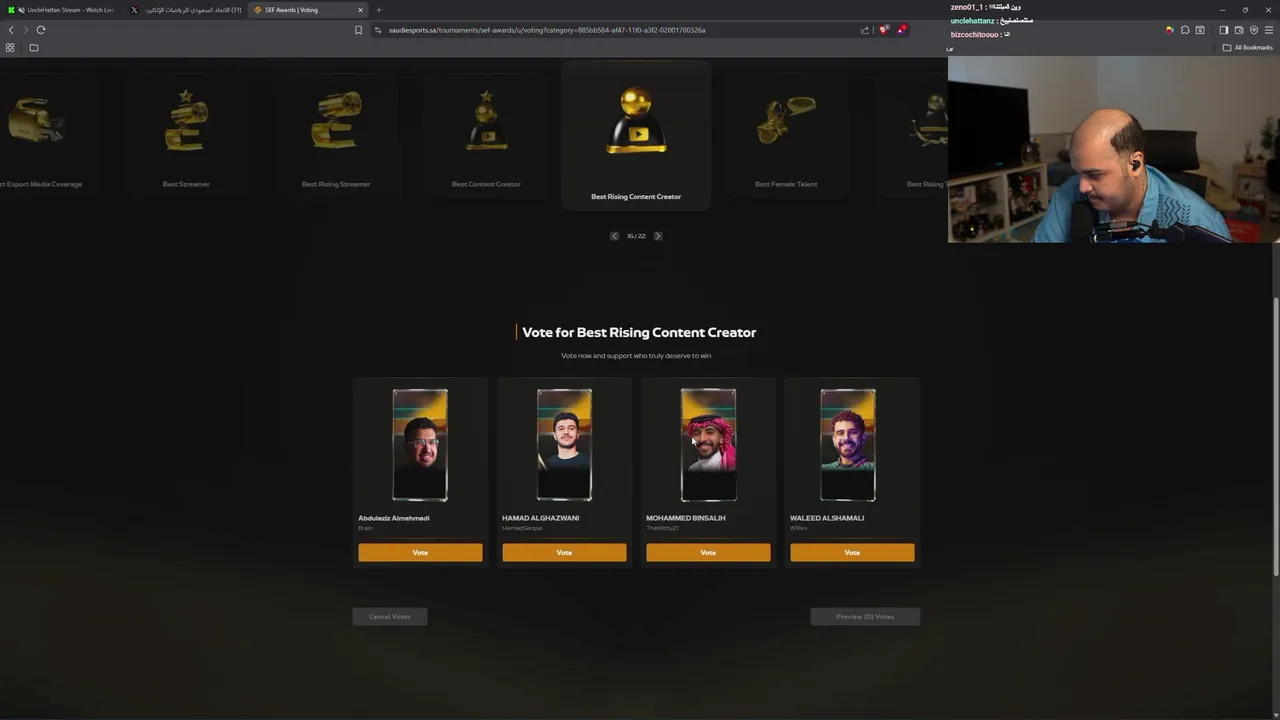Go to the previous award category arrow

point(614,236)
